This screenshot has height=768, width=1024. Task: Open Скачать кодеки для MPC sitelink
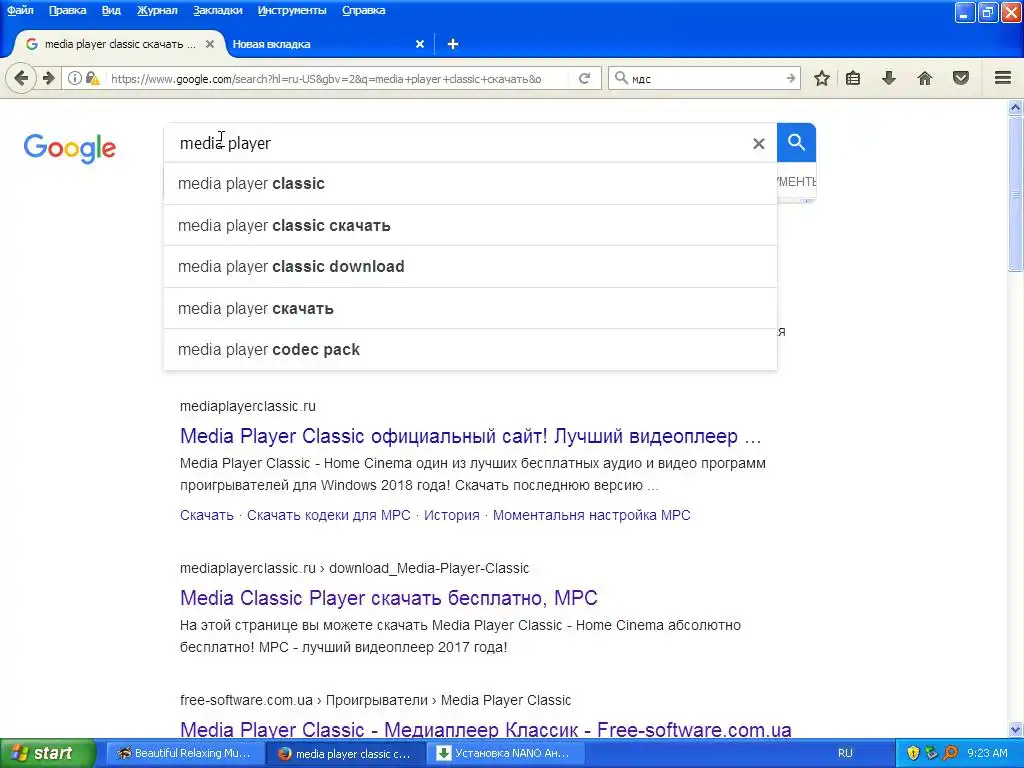[x=328, y=515]
